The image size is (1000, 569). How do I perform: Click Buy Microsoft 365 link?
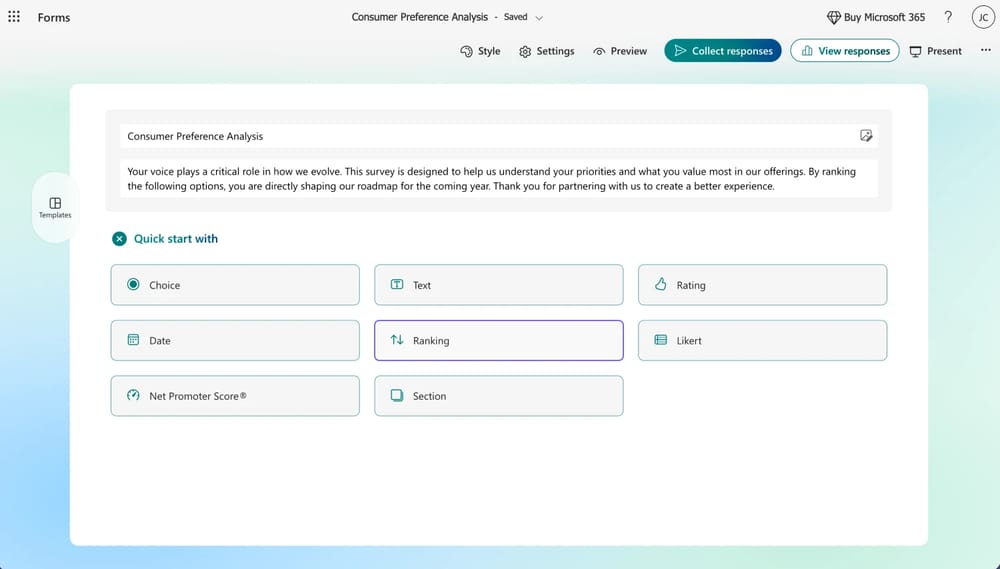(x=875, y=17)
